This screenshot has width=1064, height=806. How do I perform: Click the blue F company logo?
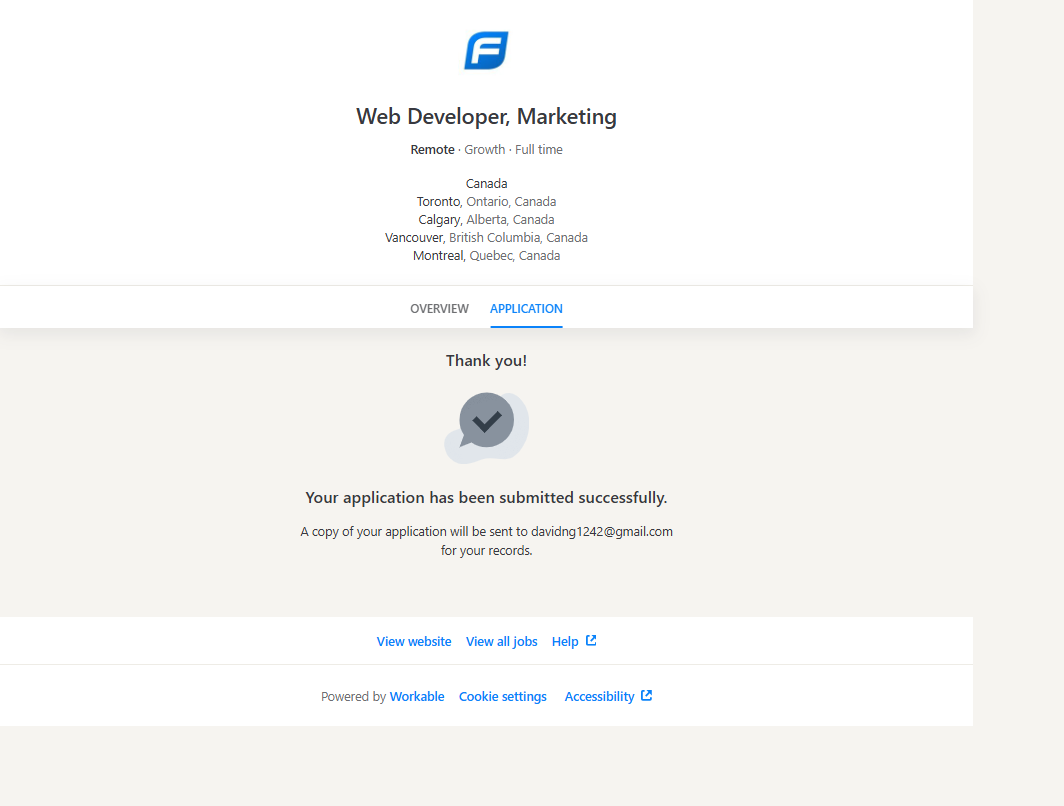pyautogui.click(x=486, y=51)
